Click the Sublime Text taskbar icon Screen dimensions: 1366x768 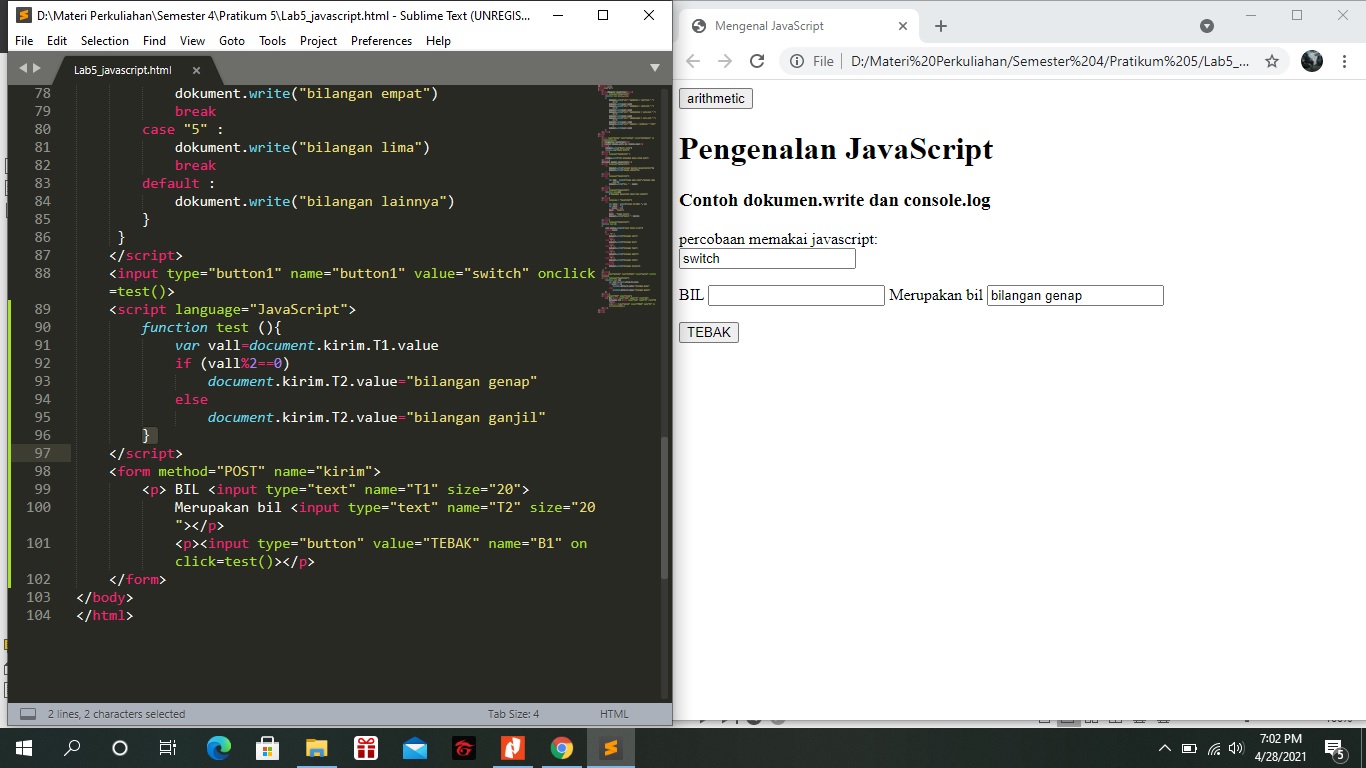point(613,747)
